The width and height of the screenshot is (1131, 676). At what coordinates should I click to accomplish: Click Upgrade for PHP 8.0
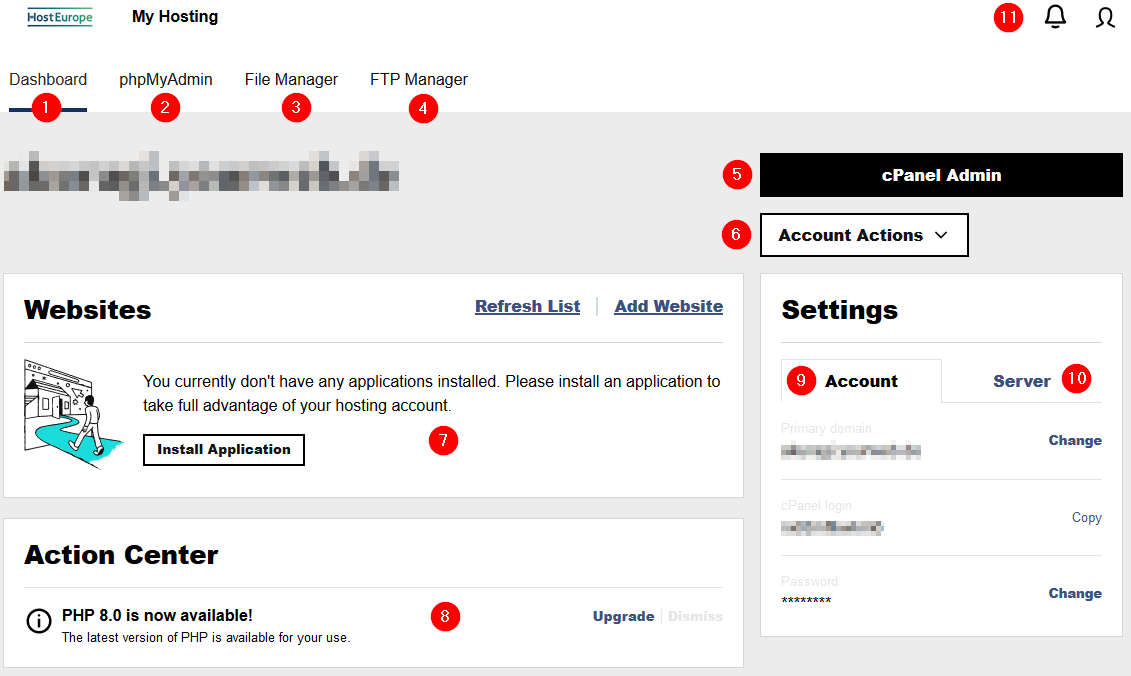click(623, 616)
